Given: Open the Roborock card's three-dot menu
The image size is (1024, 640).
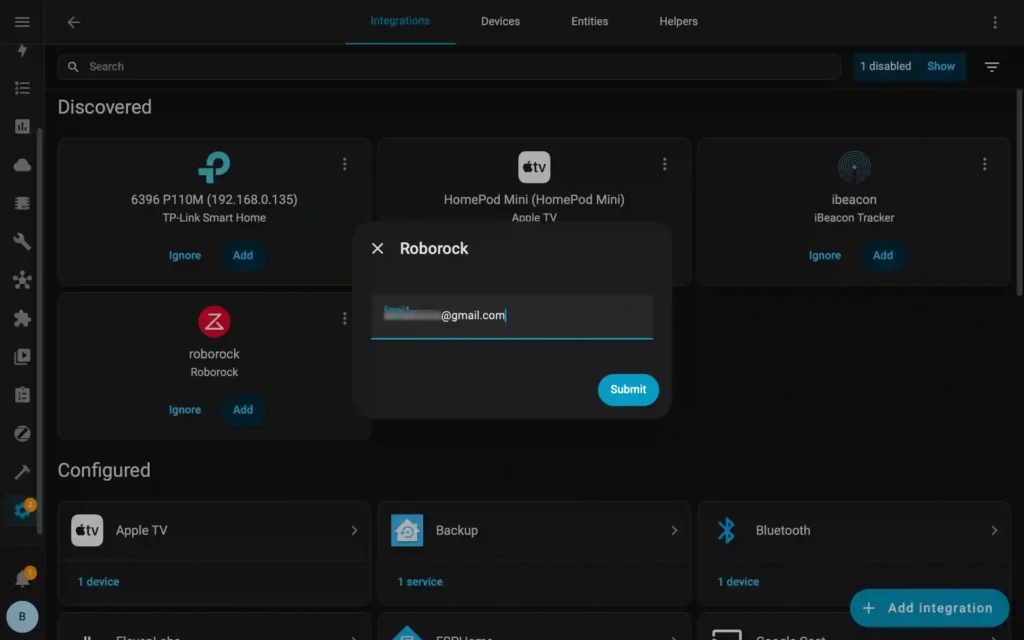Looking at the screenshot, I should click(x=345, y=318).
